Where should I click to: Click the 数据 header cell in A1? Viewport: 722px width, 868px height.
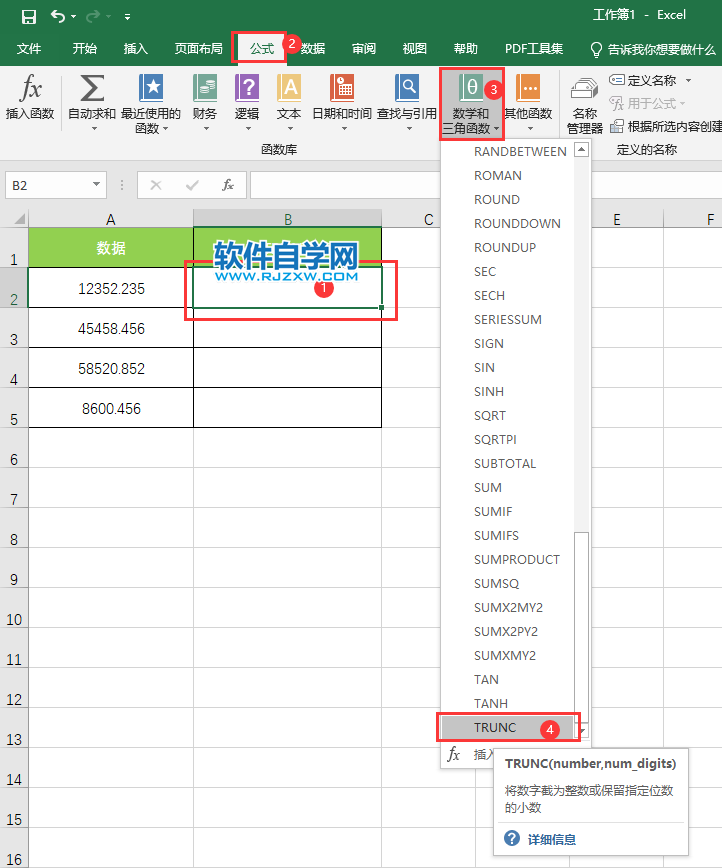111,247
